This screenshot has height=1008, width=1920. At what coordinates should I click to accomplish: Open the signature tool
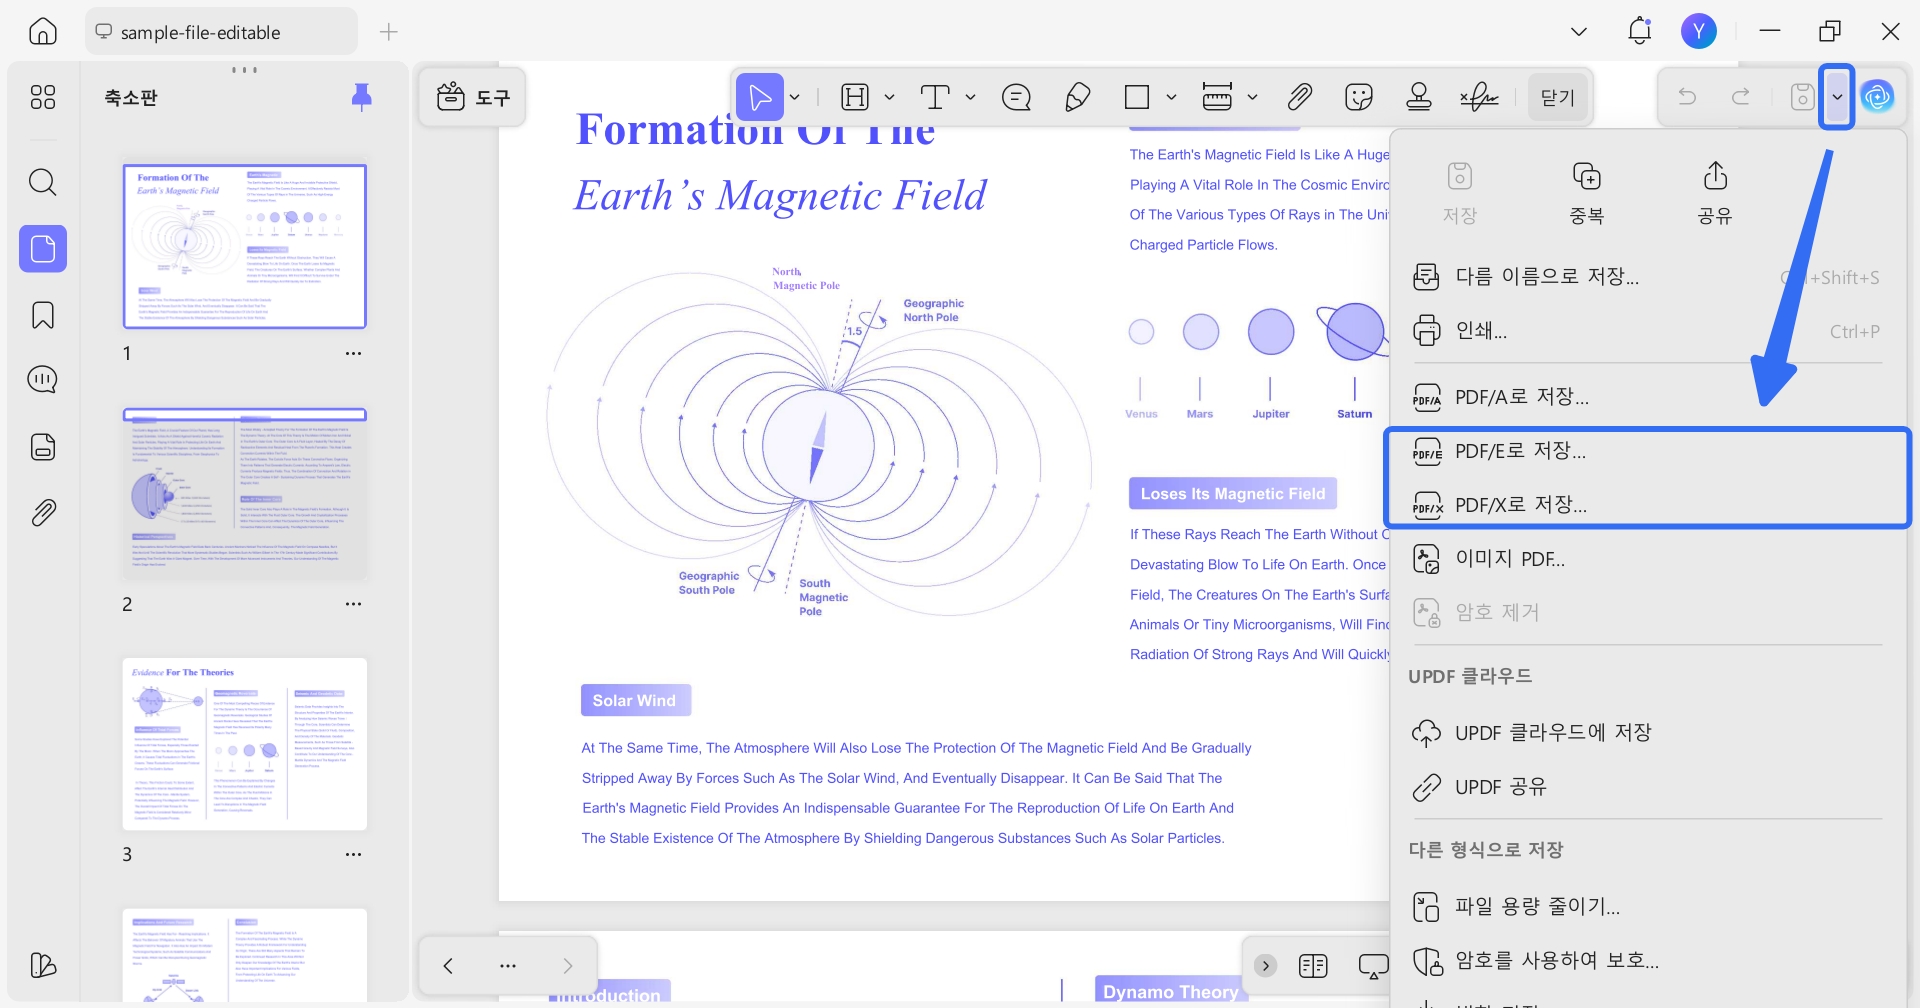1479,97
